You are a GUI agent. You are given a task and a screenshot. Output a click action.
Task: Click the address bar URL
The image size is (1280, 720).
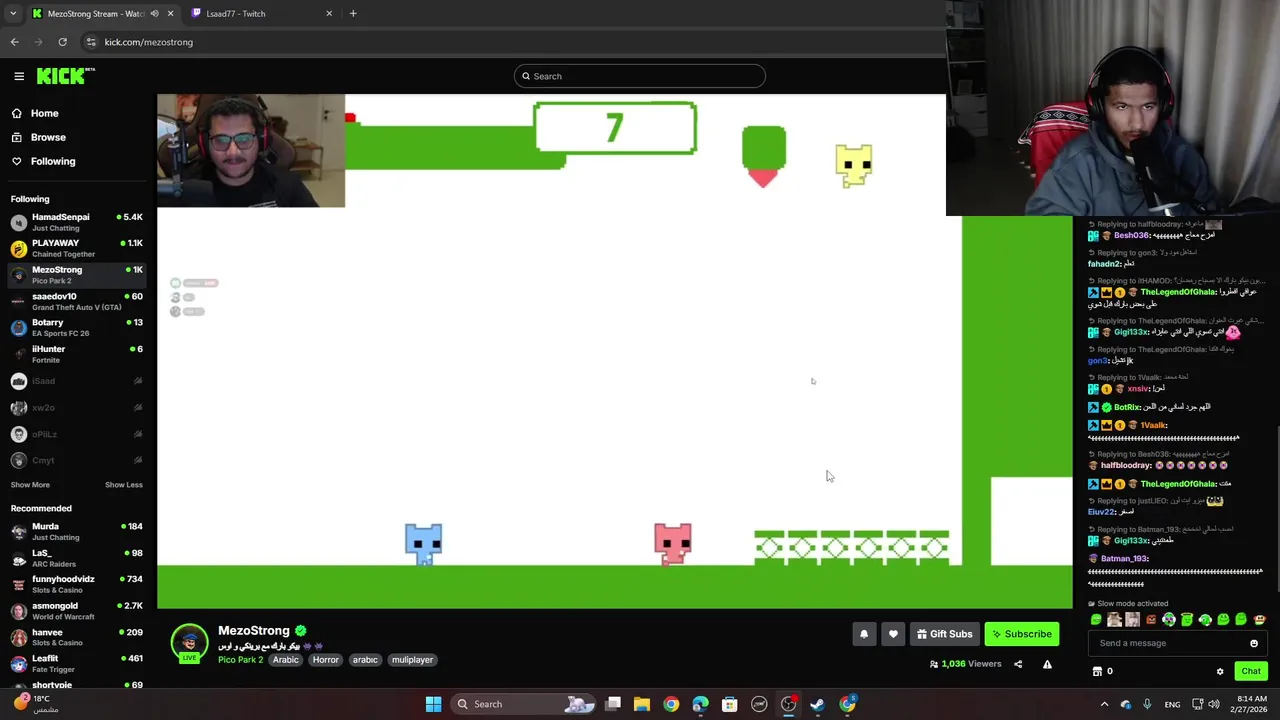point(148,42)
